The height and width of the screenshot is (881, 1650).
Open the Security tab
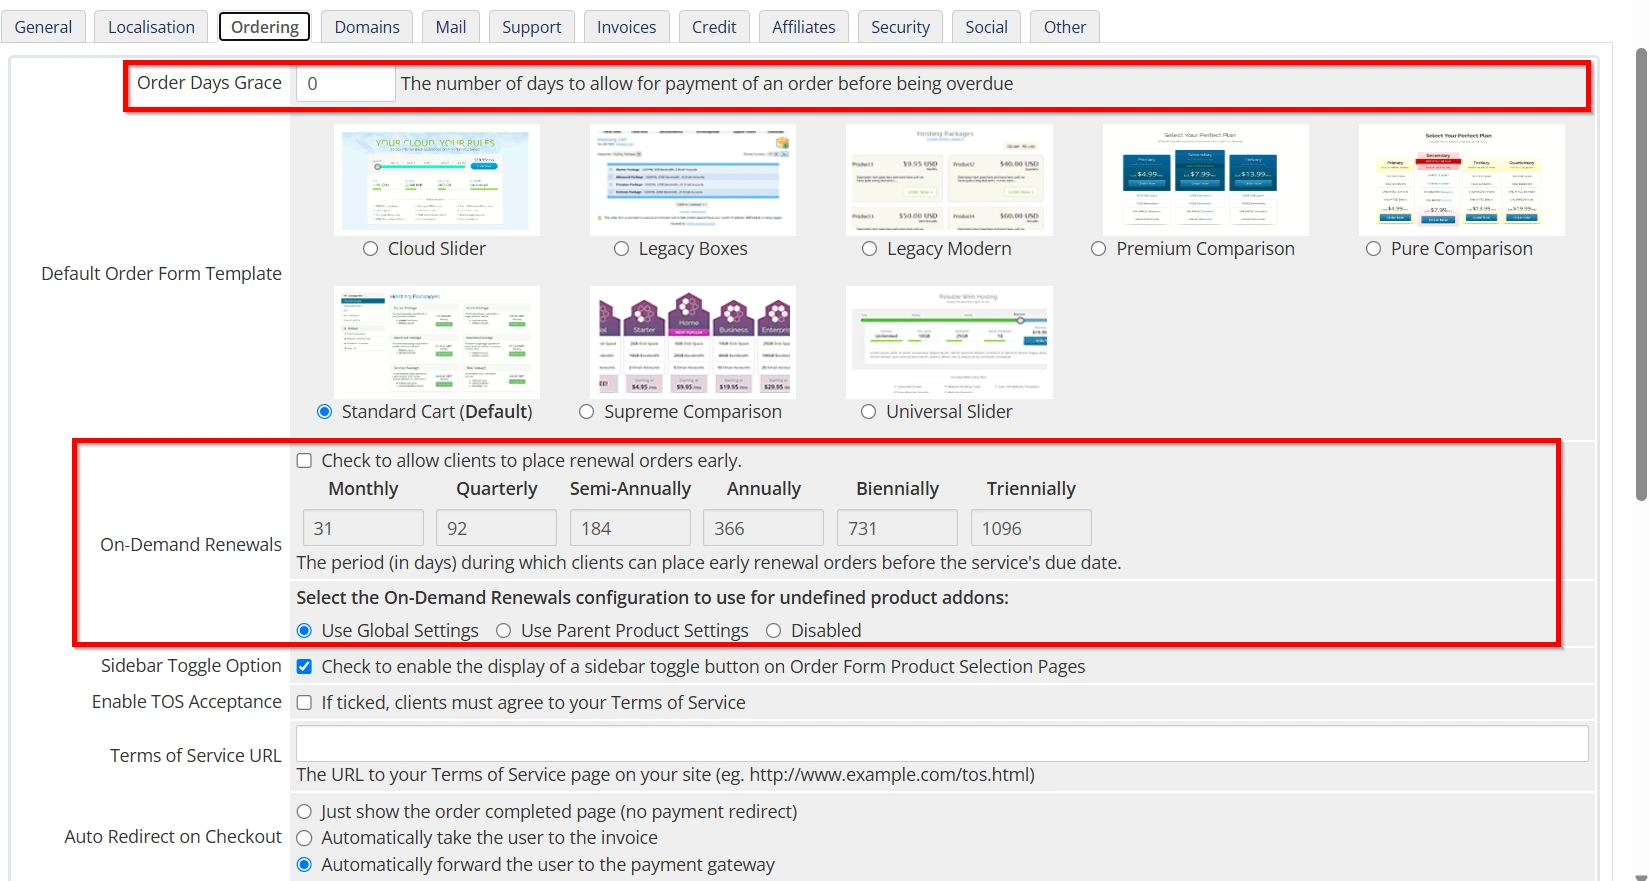point(900,27)
